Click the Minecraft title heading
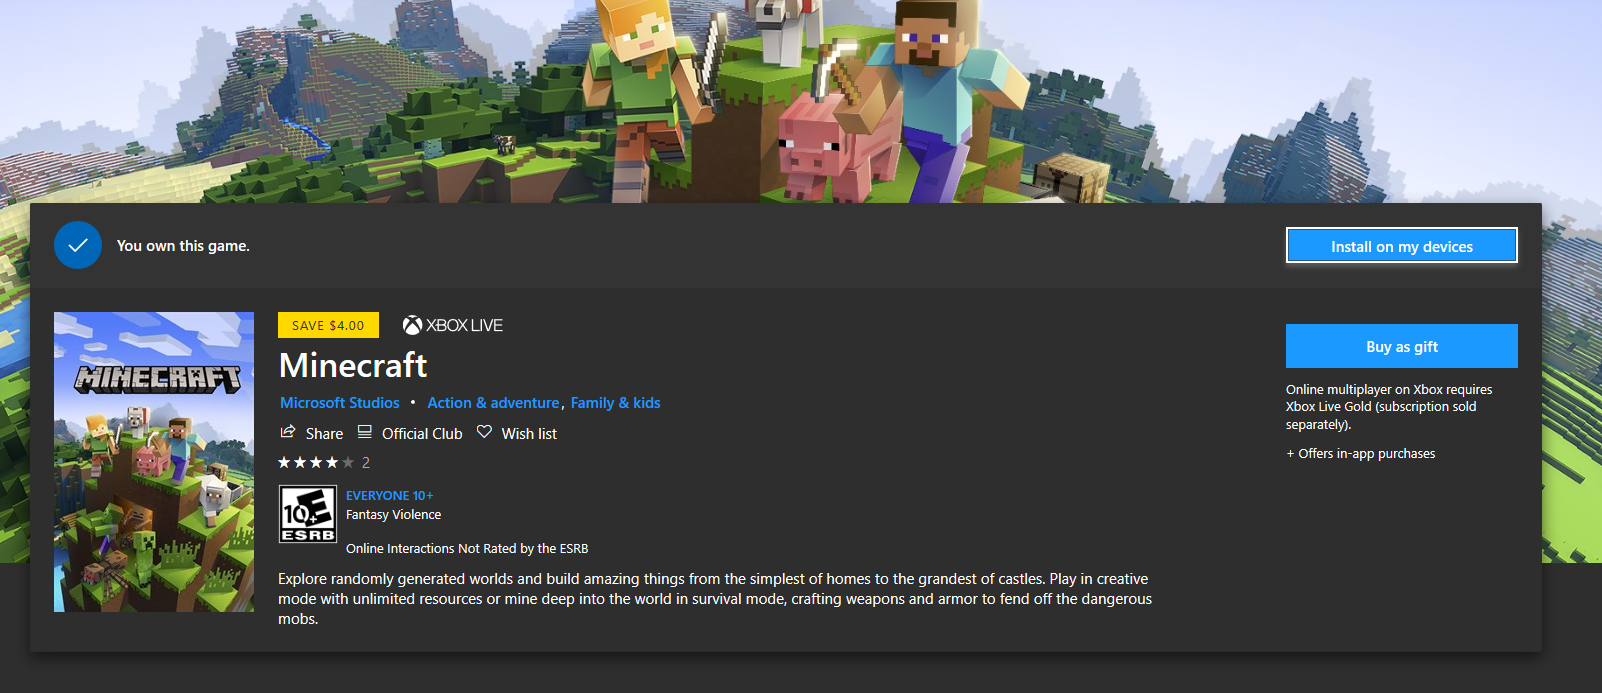This screenshot has height=693, width=1602. point(353,365)
